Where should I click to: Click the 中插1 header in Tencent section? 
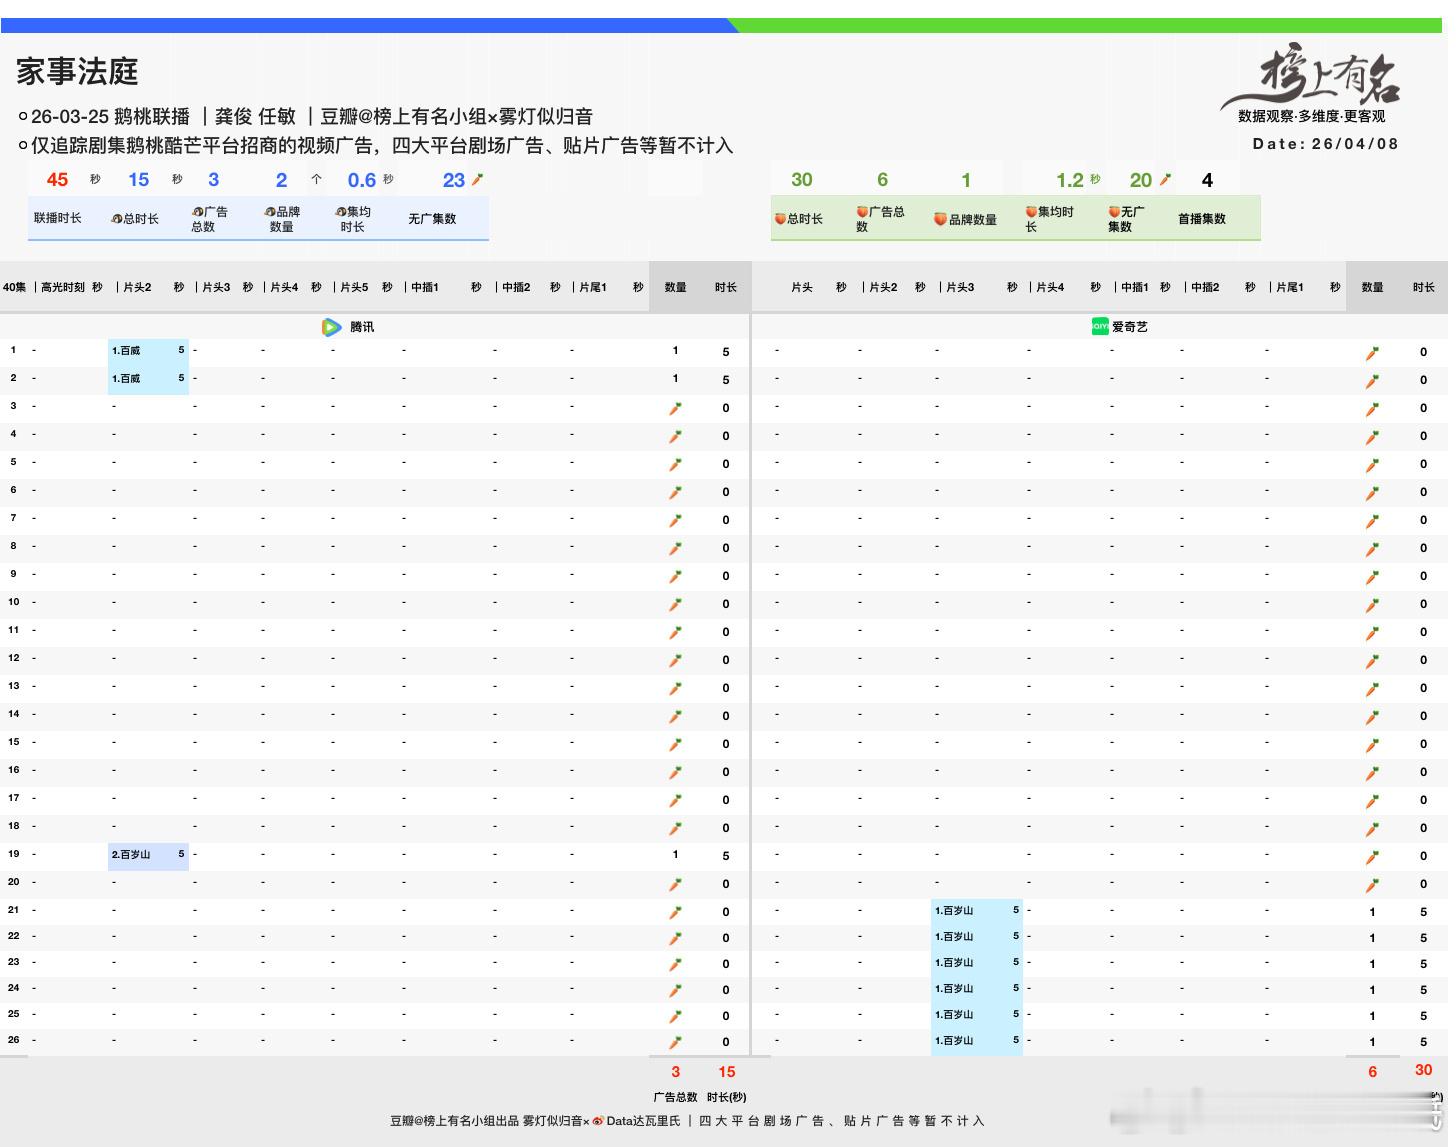pyautogui.click(x=425, y=287)
